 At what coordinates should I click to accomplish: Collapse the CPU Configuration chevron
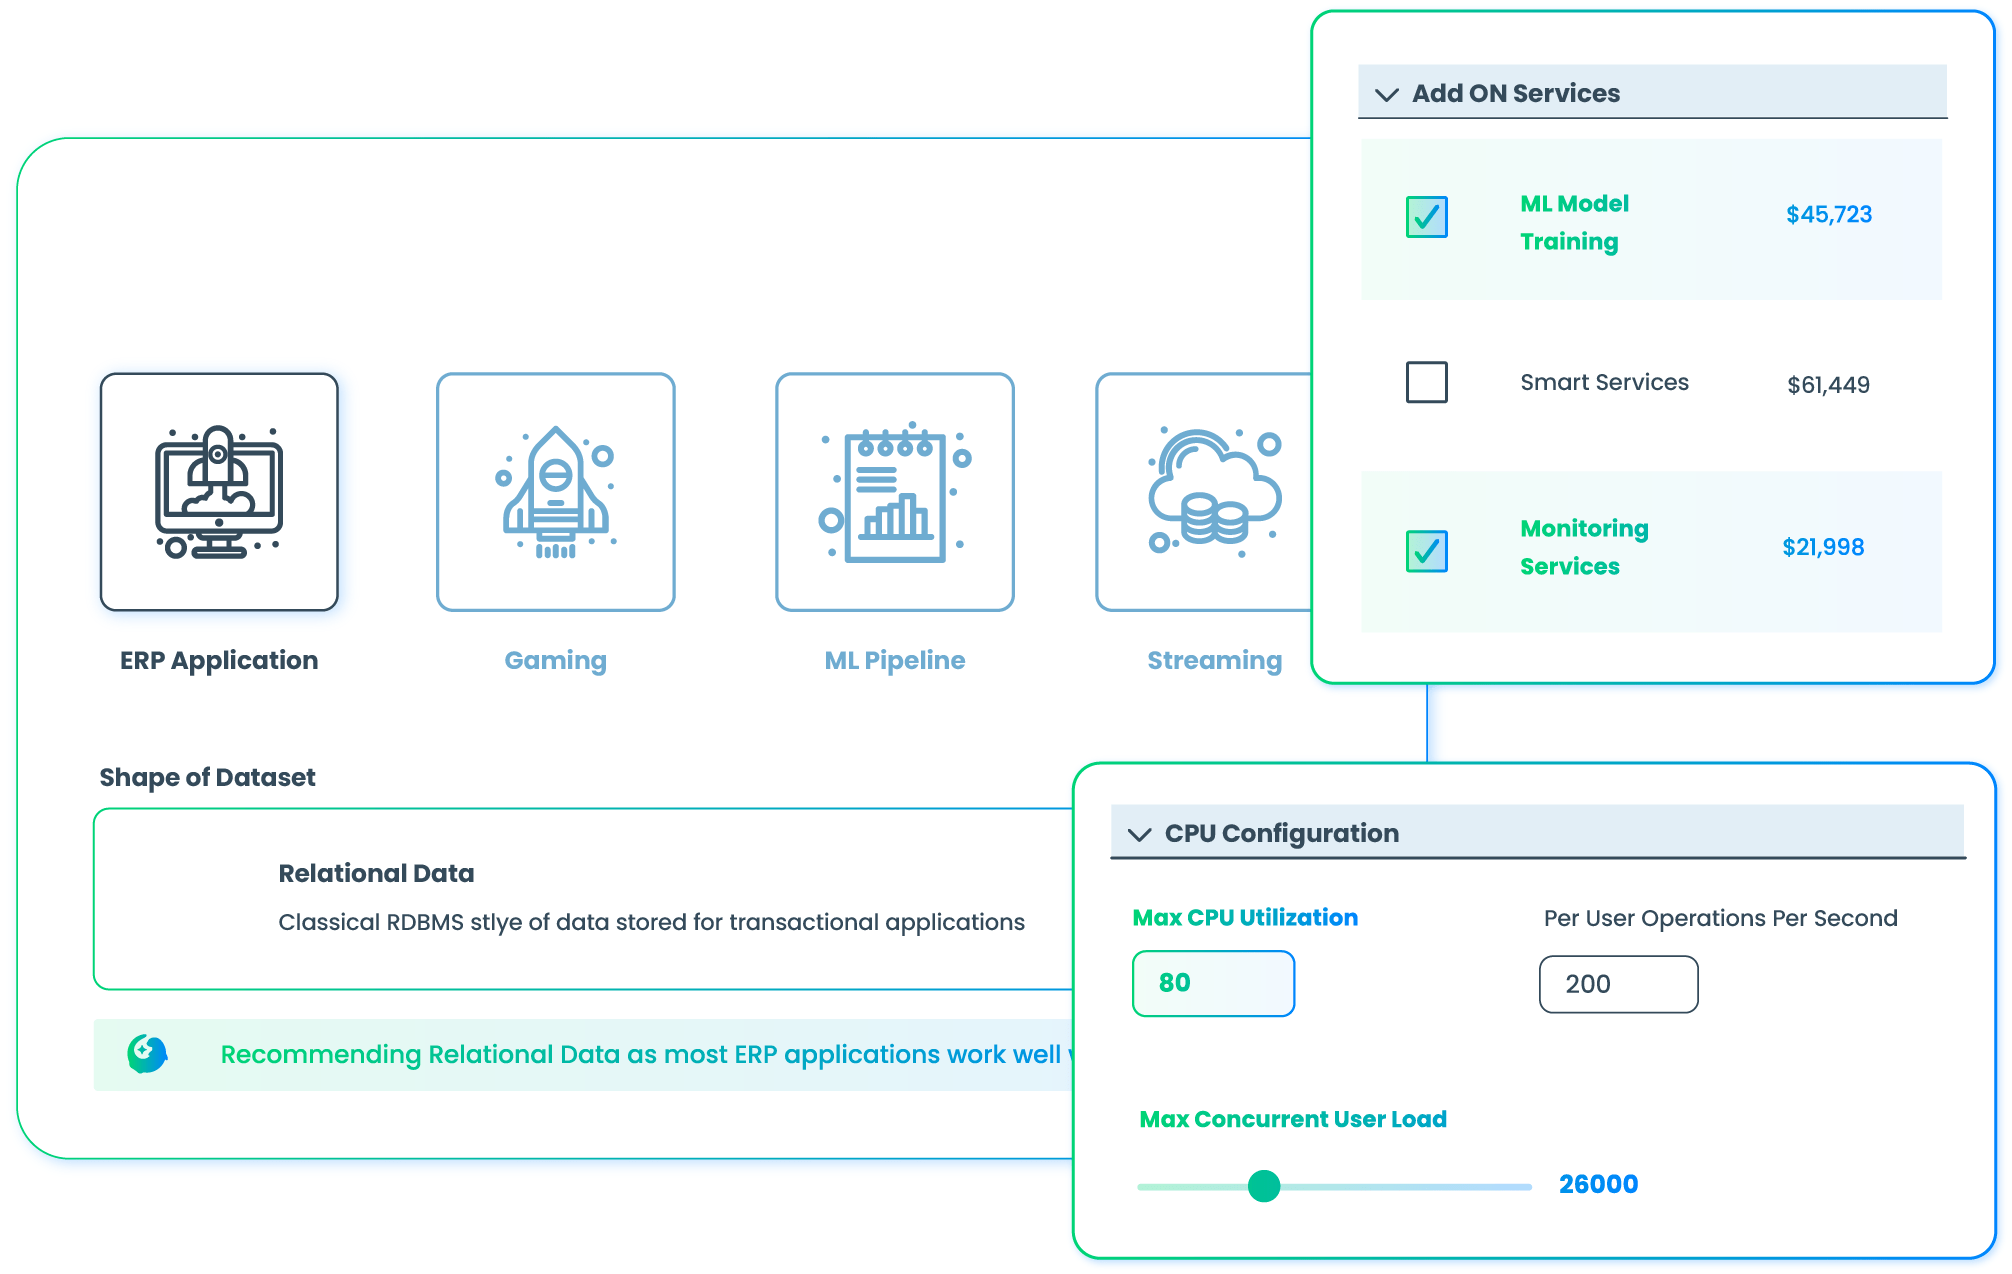[x=1139, y=835]
